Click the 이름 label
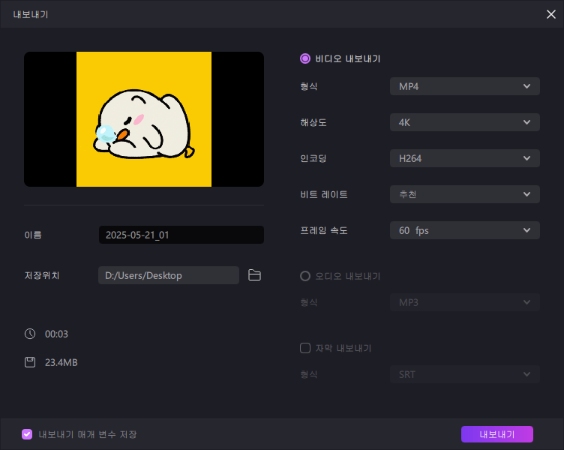Image resolution: width=564 pixels, height=450 pixels. 33,235
